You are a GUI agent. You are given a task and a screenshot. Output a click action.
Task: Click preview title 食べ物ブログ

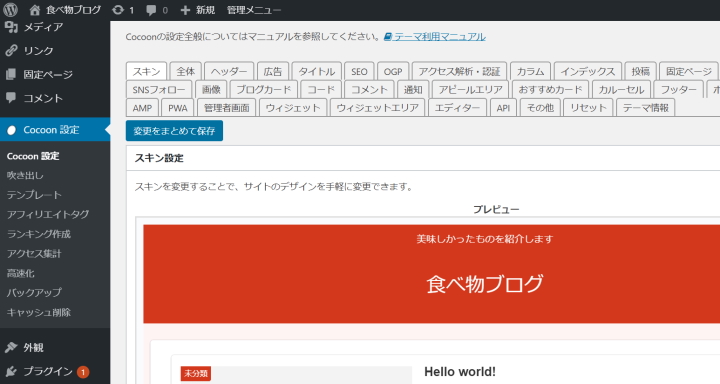tap(484, 284)
